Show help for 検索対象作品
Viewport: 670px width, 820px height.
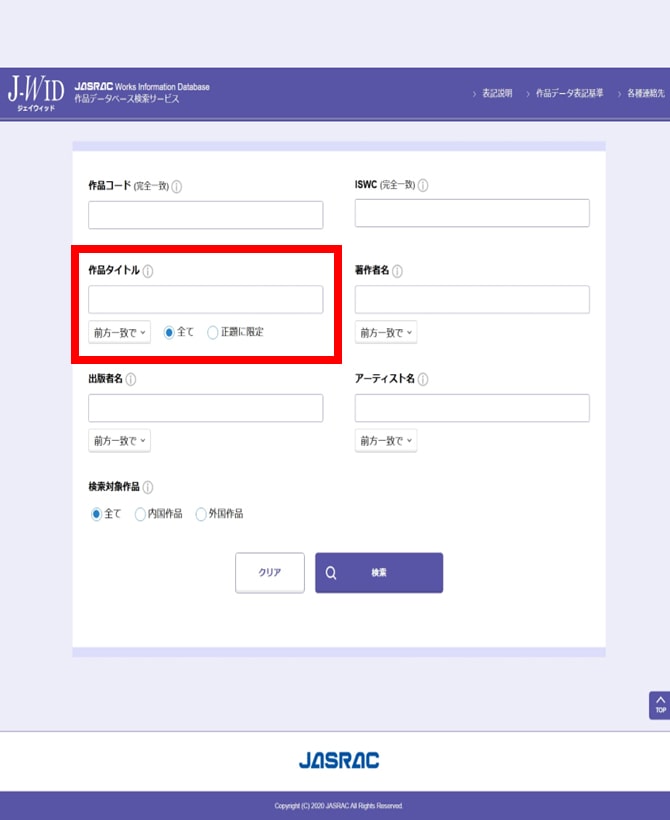[148, 487]
